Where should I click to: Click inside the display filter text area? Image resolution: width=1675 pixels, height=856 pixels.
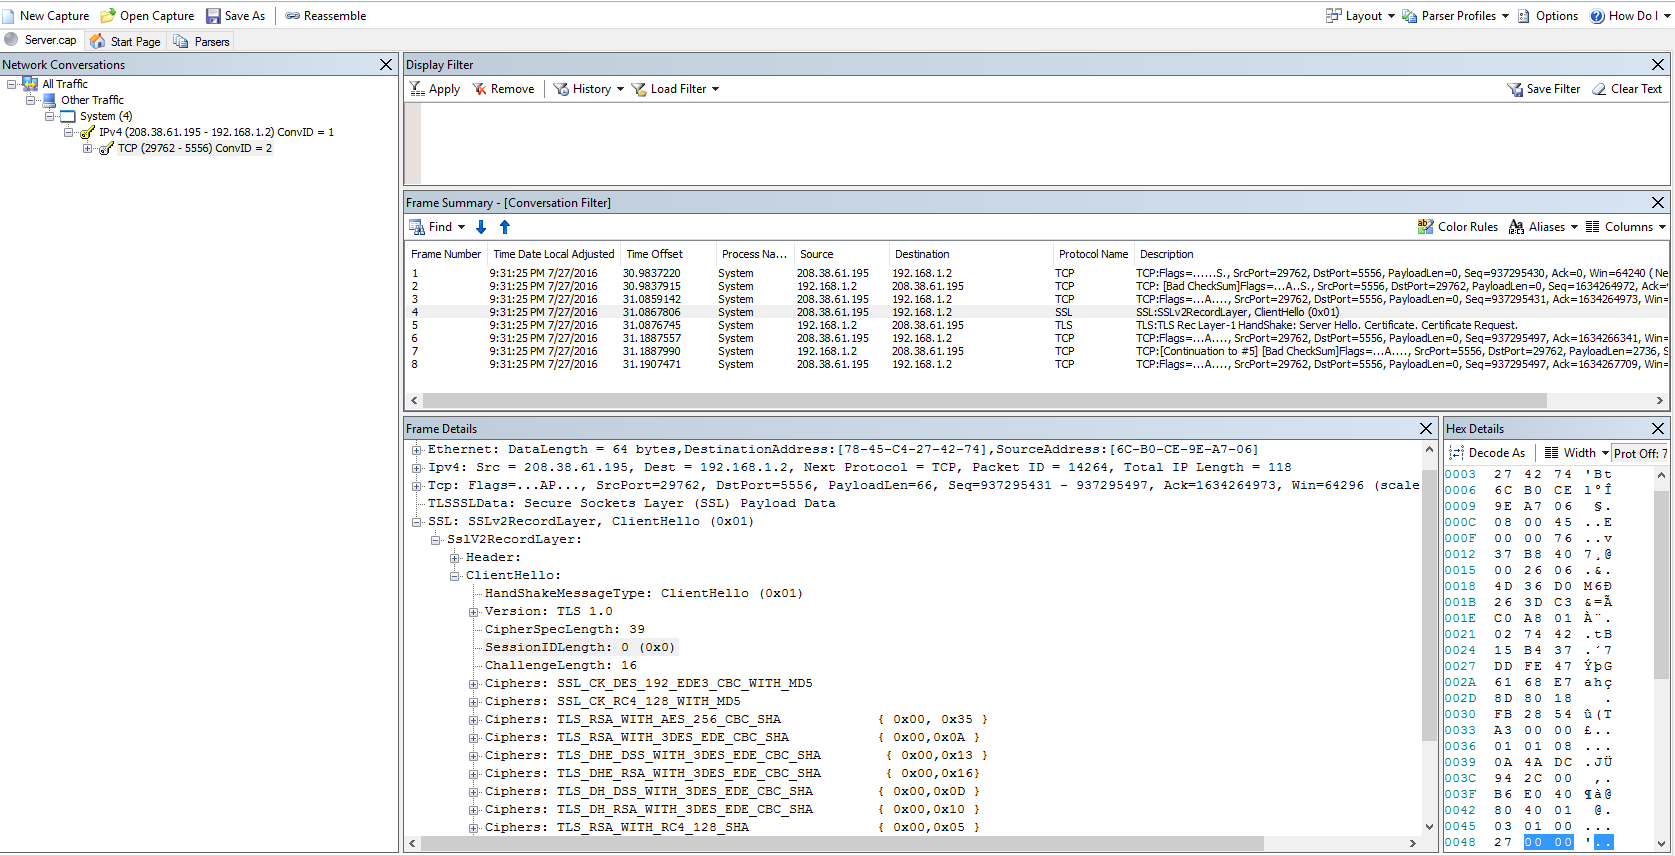(1045, 143)
